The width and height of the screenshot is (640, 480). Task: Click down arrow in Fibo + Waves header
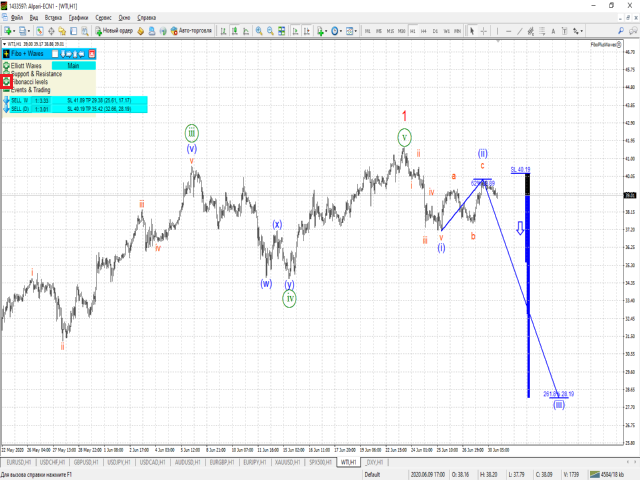point(63,54)
